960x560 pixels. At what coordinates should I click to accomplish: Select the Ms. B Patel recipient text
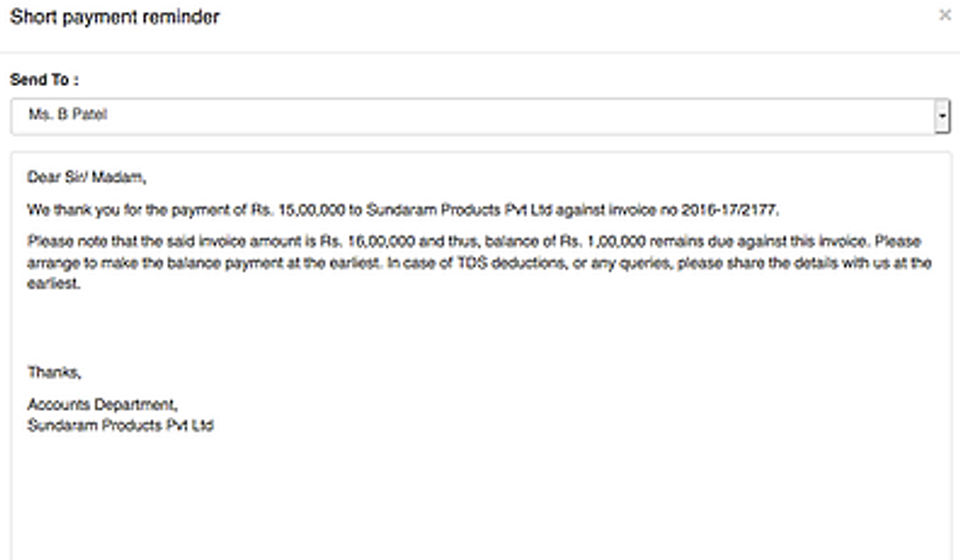click(68, 114)
